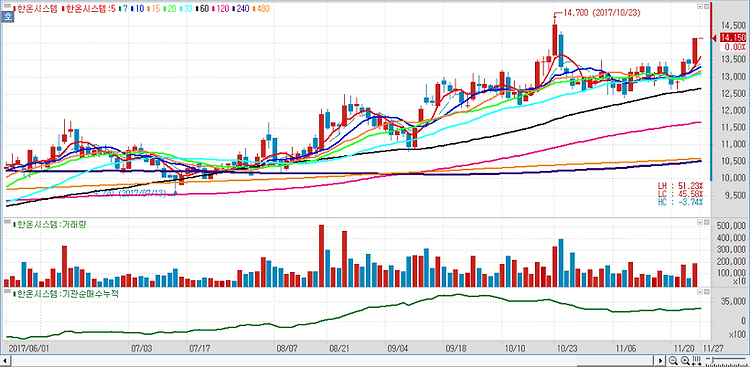Select the 5-day moving average legend
Image resolution: width=750 pixels, height=367 pixels.
[x=89, y=9]
